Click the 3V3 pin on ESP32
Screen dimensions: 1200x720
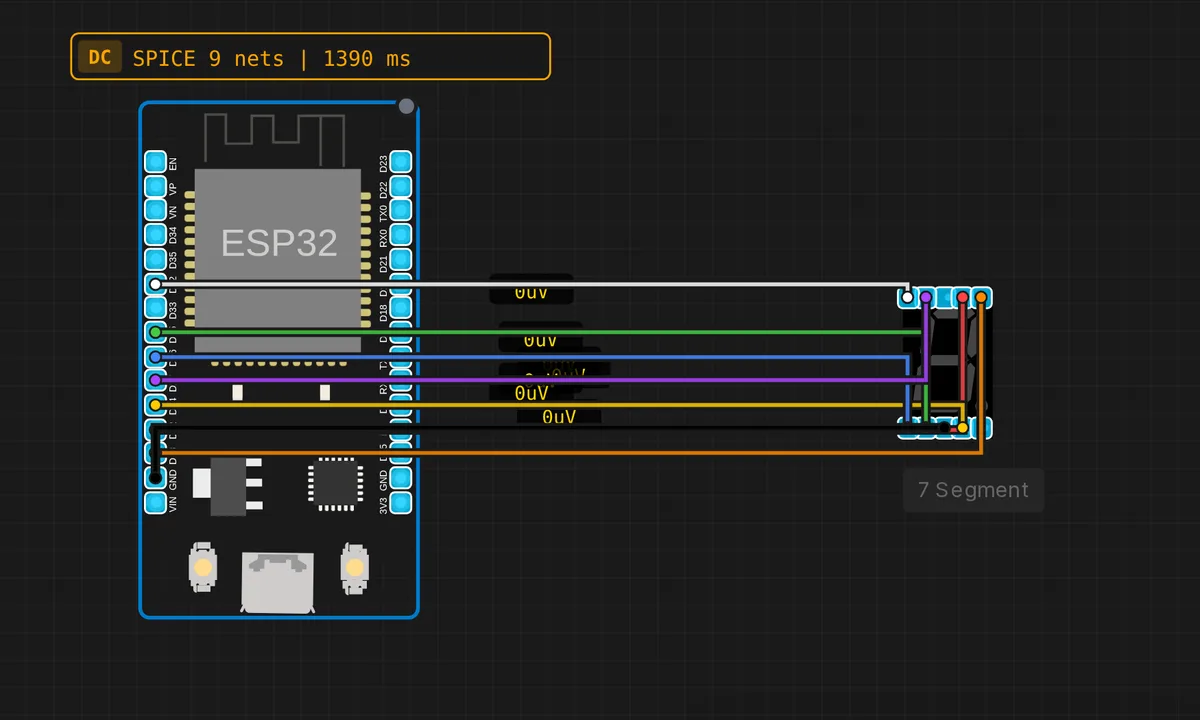400,502
